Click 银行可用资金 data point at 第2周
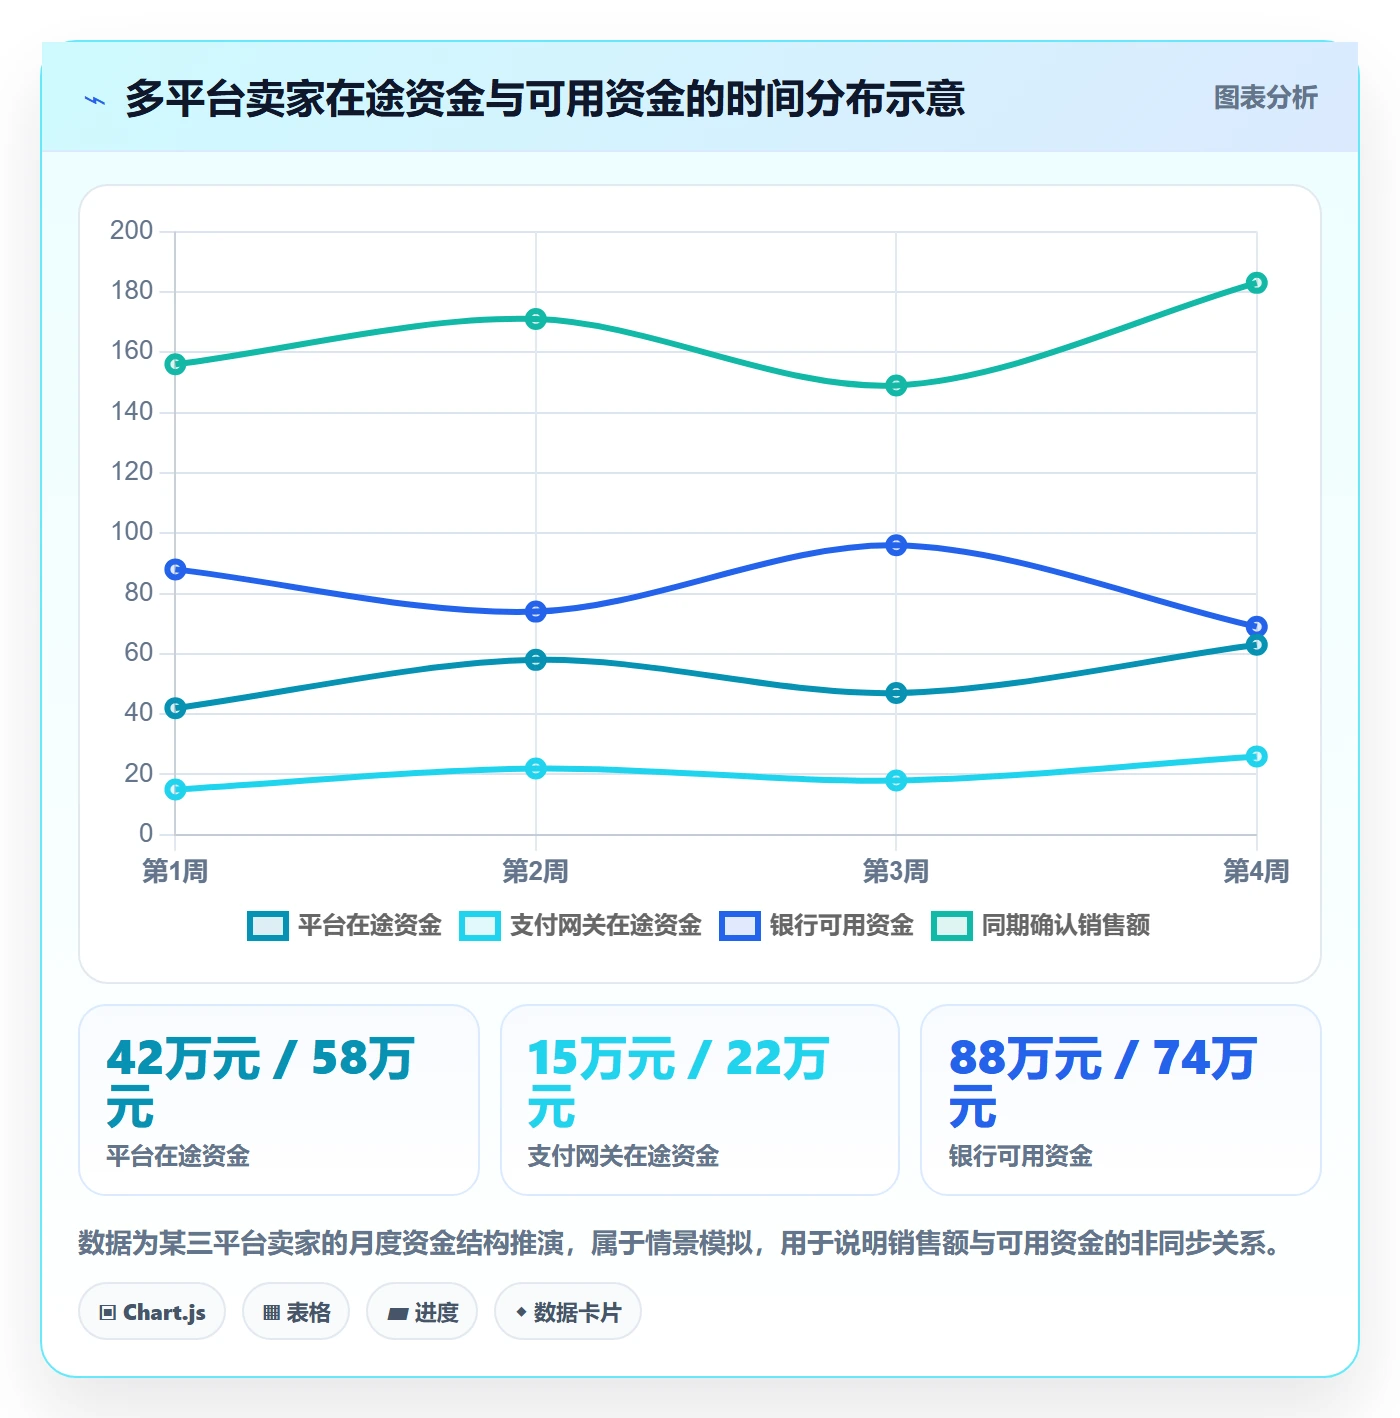1400x1418 pixels. [536, 612]
